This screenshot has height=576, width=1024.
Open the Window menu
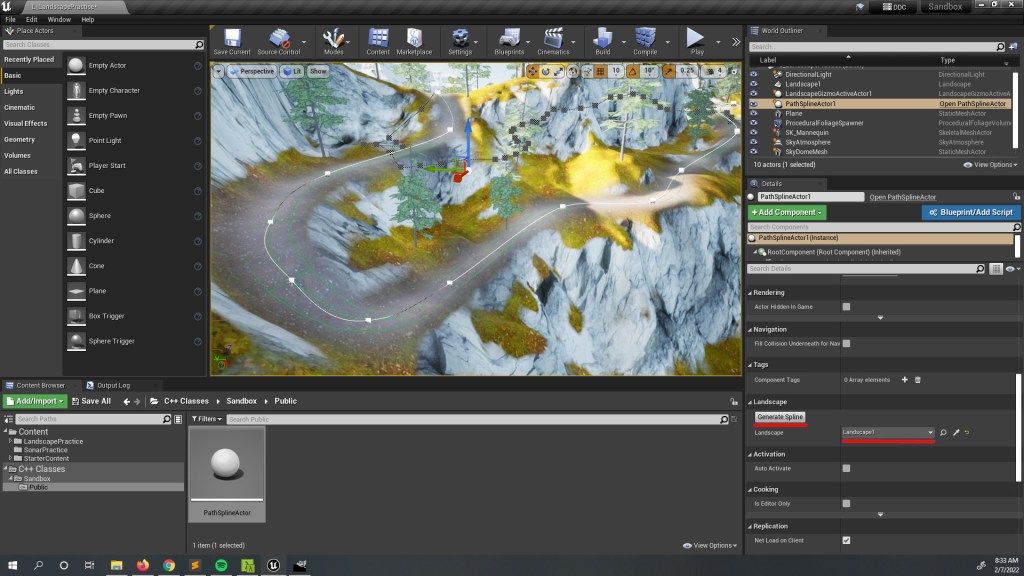click(x=59, y=19)
